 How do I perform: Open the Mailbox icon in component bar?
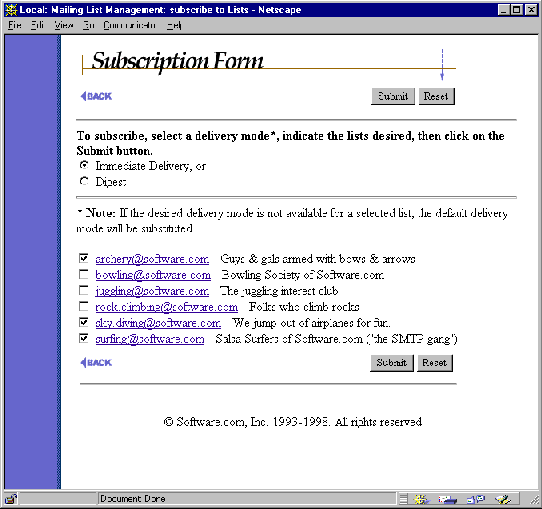[447, 499]
